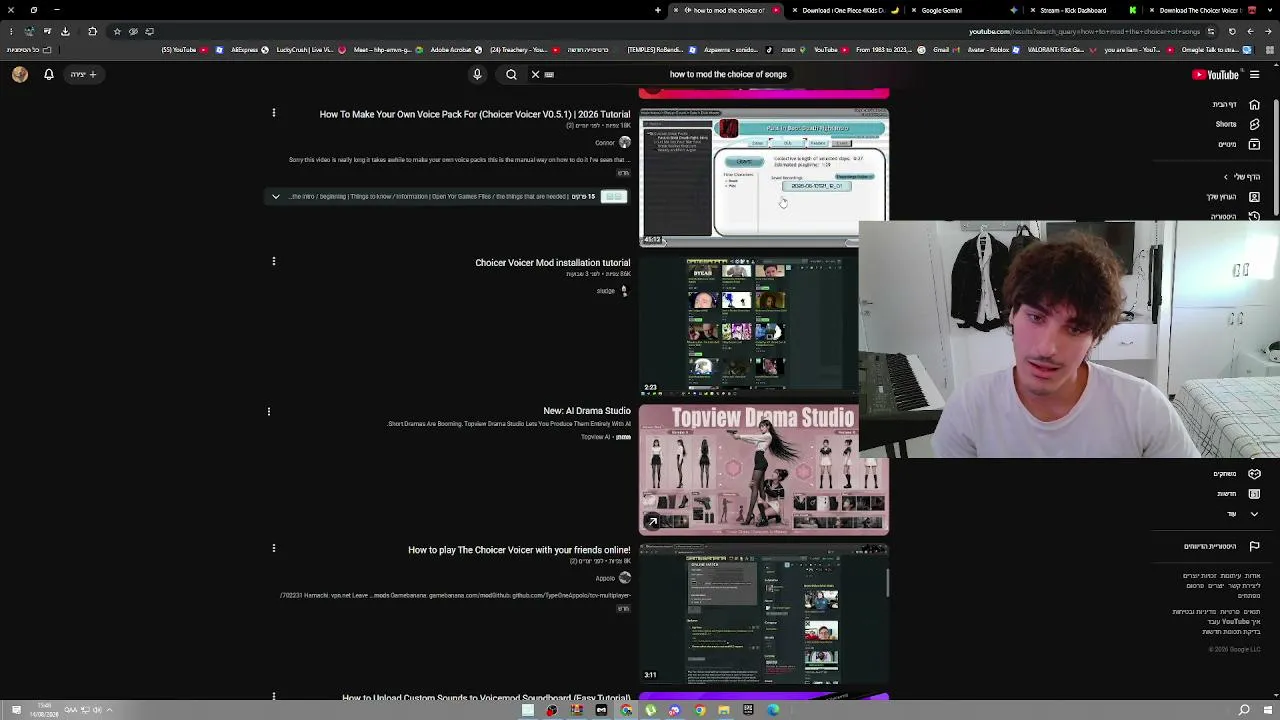The width and height of the screenshot is (1280, 720).
Task: Open 'How to play The Choicer Voicer with your friends online!'
Action: pos(519,550)
